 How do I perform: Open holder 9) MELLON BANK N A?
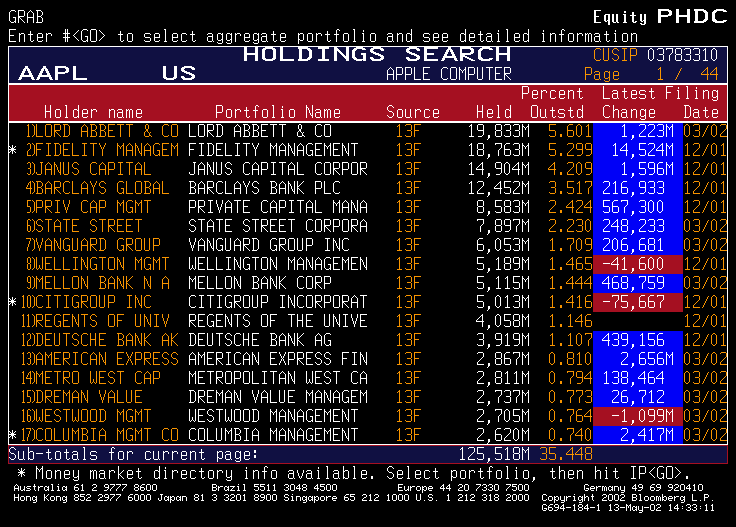tap(97, 283)
